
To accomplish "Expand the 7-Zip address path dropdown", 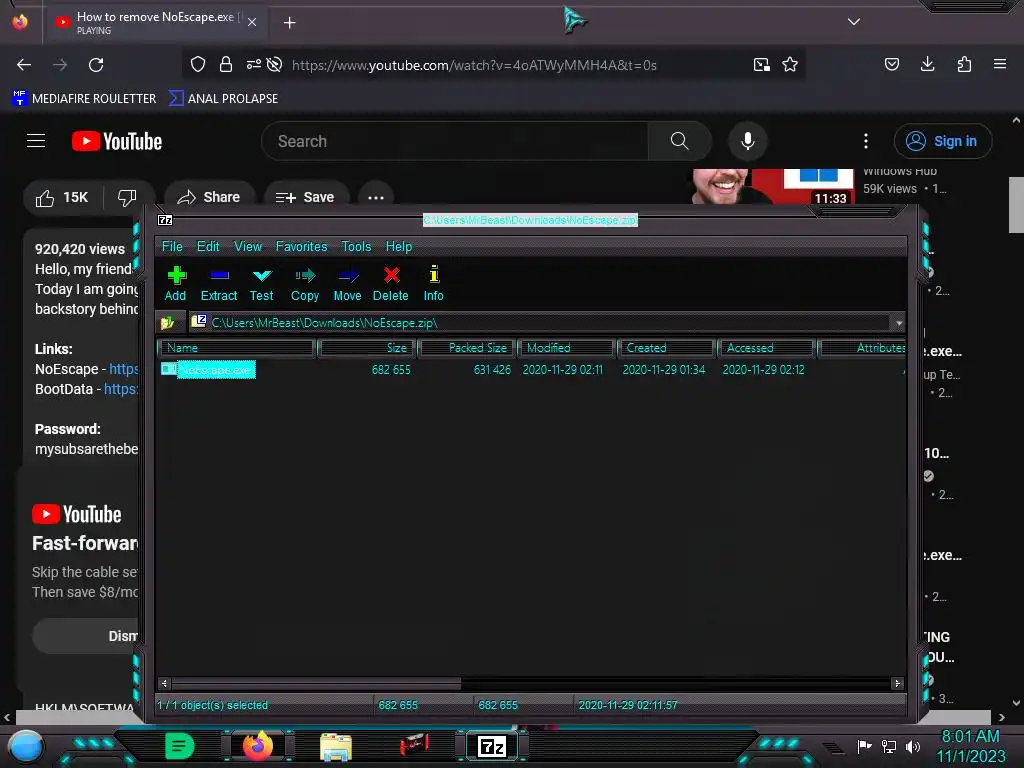I will 899,323.
